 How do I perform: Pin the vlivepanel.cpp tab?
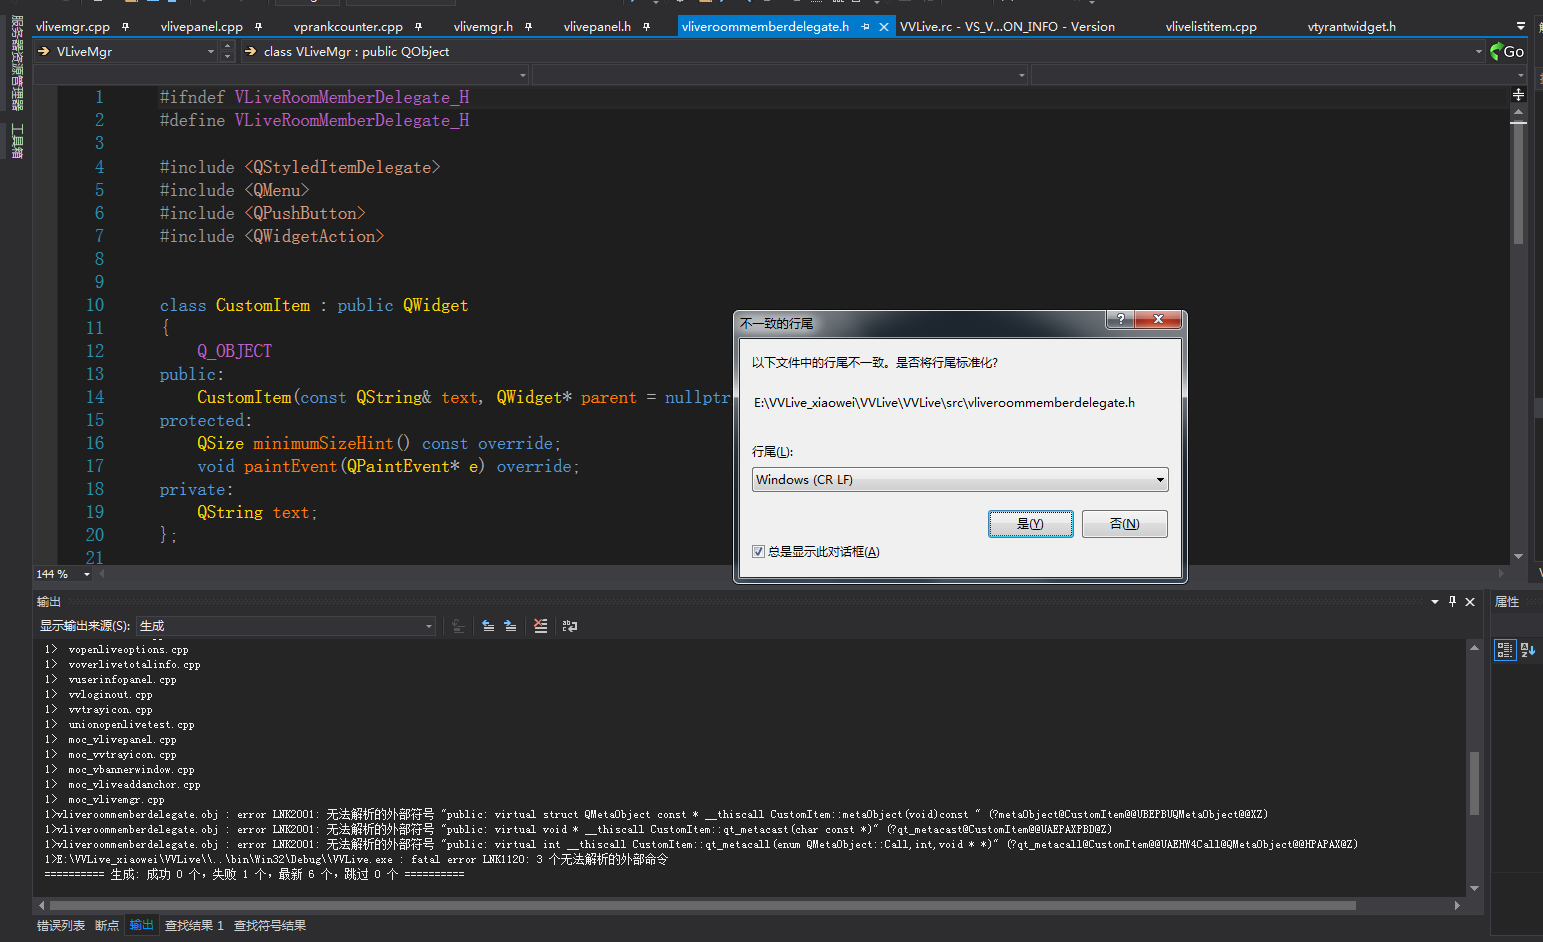point(258,27)
